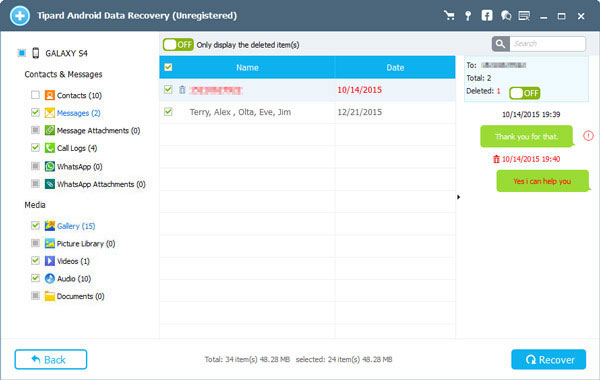Select the Gallery (15) category
Screen dimensions: 600x380
click(x=76, y=226)
